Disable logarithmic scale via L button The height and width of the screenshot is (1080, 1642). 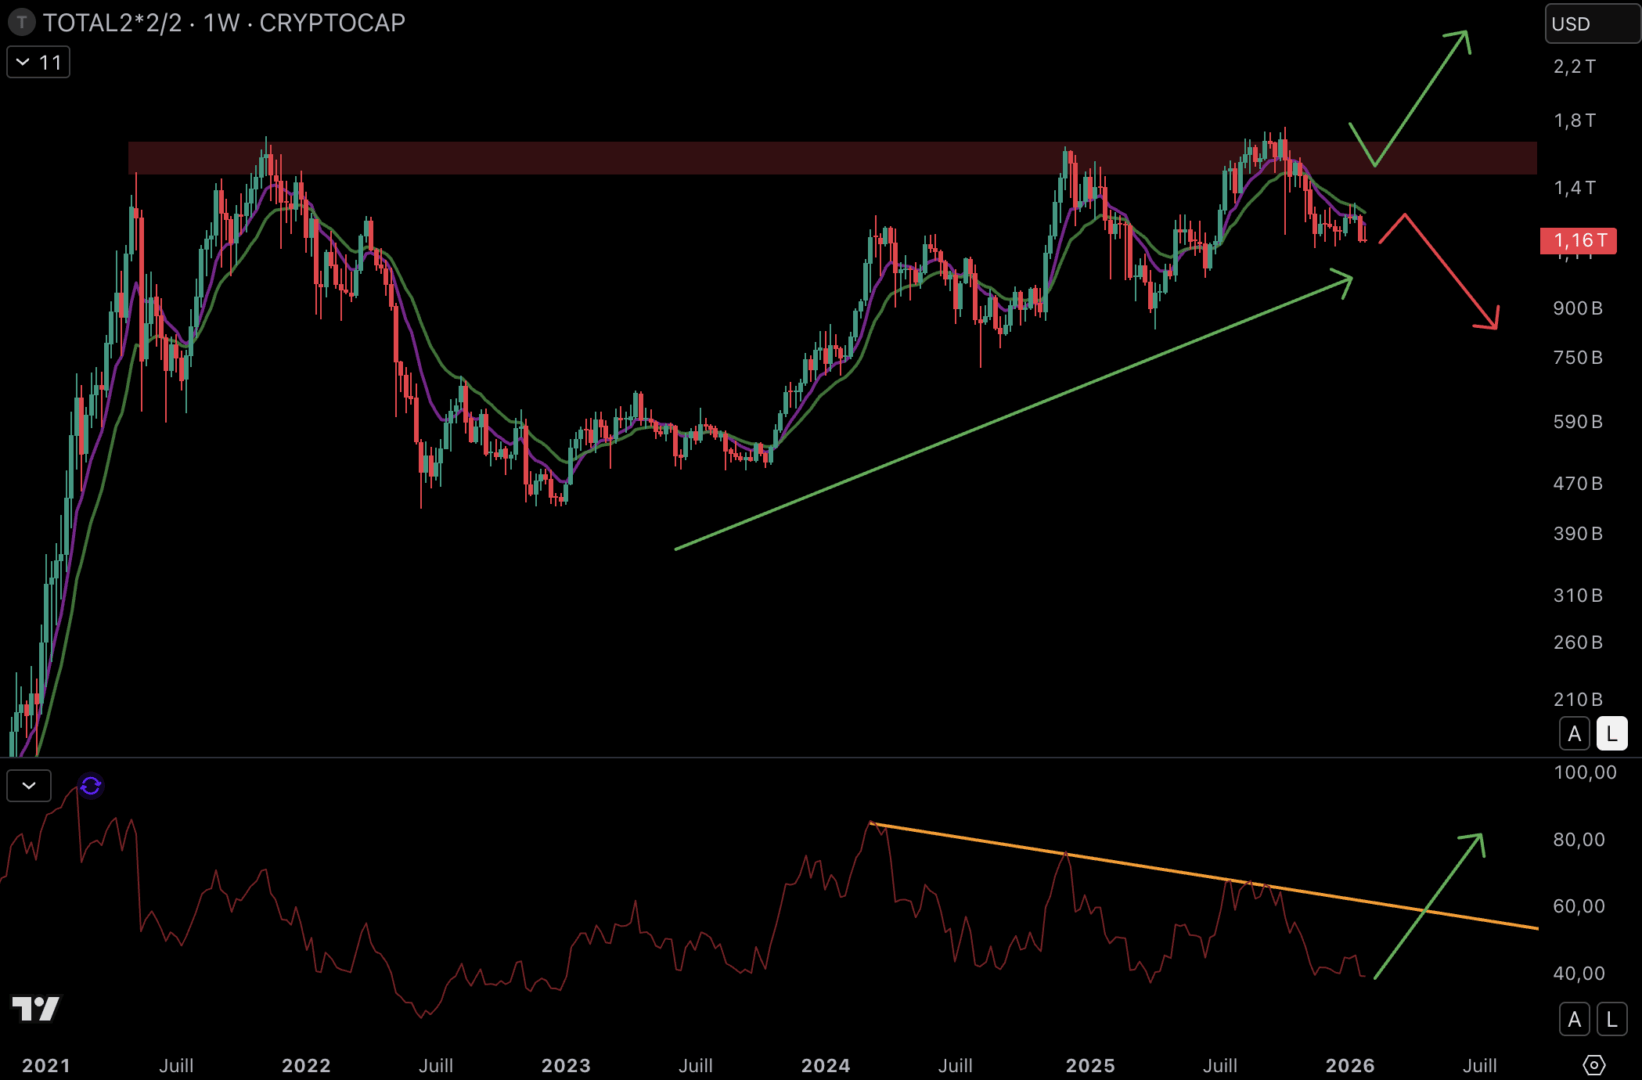point(1611,733)
